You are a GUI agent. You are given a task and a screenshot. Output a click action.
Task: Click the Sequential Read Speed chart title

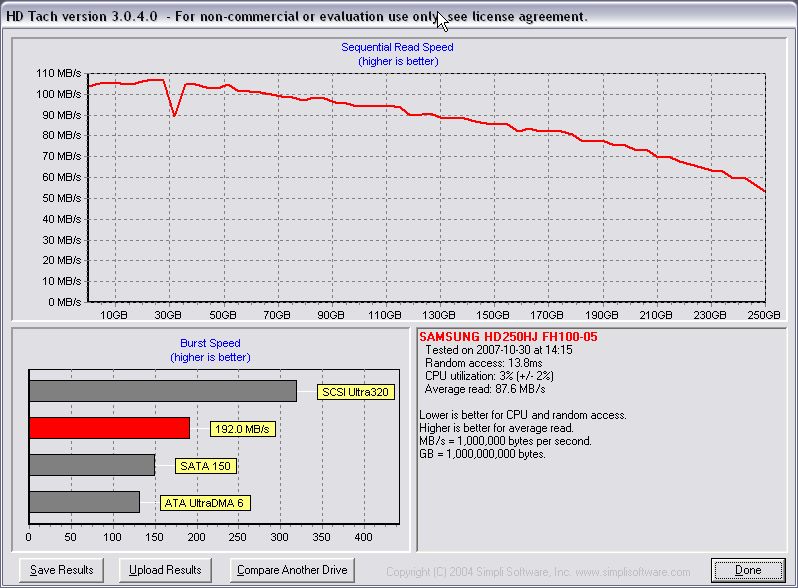pyautogui.click(x=397, y=47)
